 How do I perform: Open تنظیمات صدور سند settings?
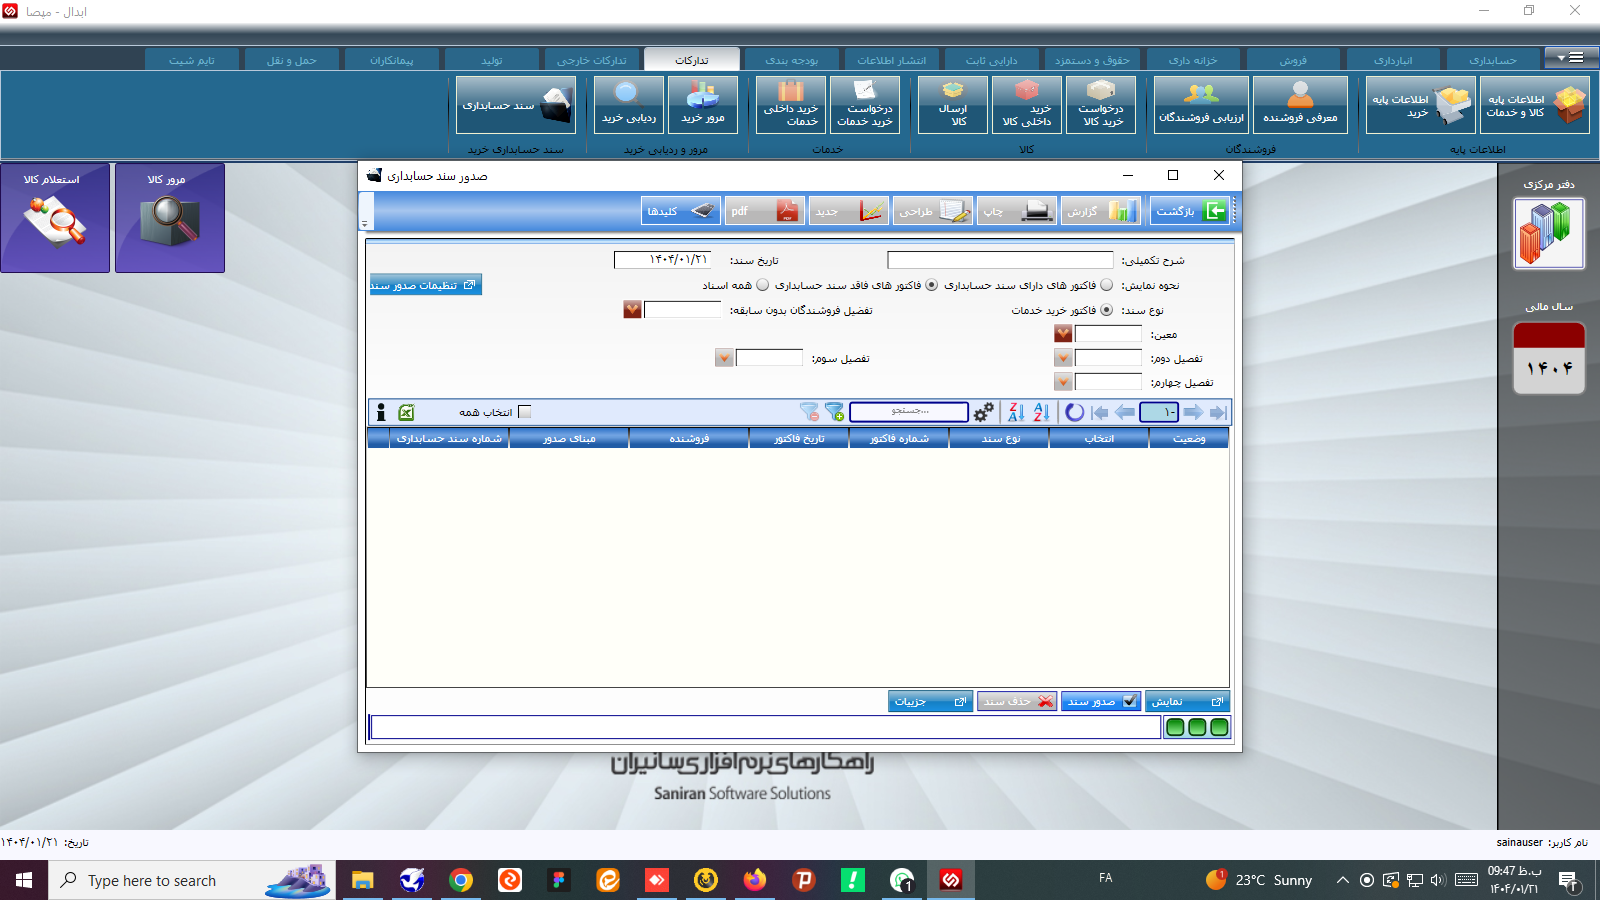pos(424,284)
